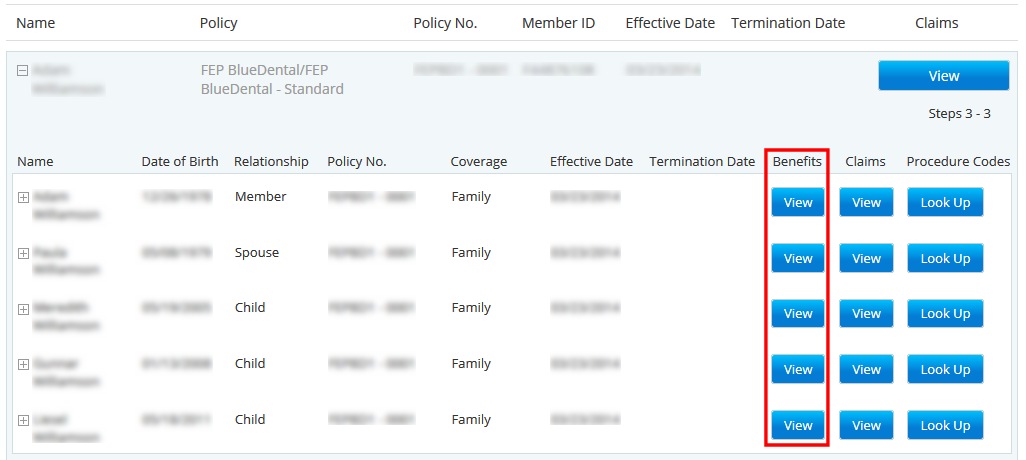Open benefits View for first Child

pyautogui.click(x=798, y=314)
